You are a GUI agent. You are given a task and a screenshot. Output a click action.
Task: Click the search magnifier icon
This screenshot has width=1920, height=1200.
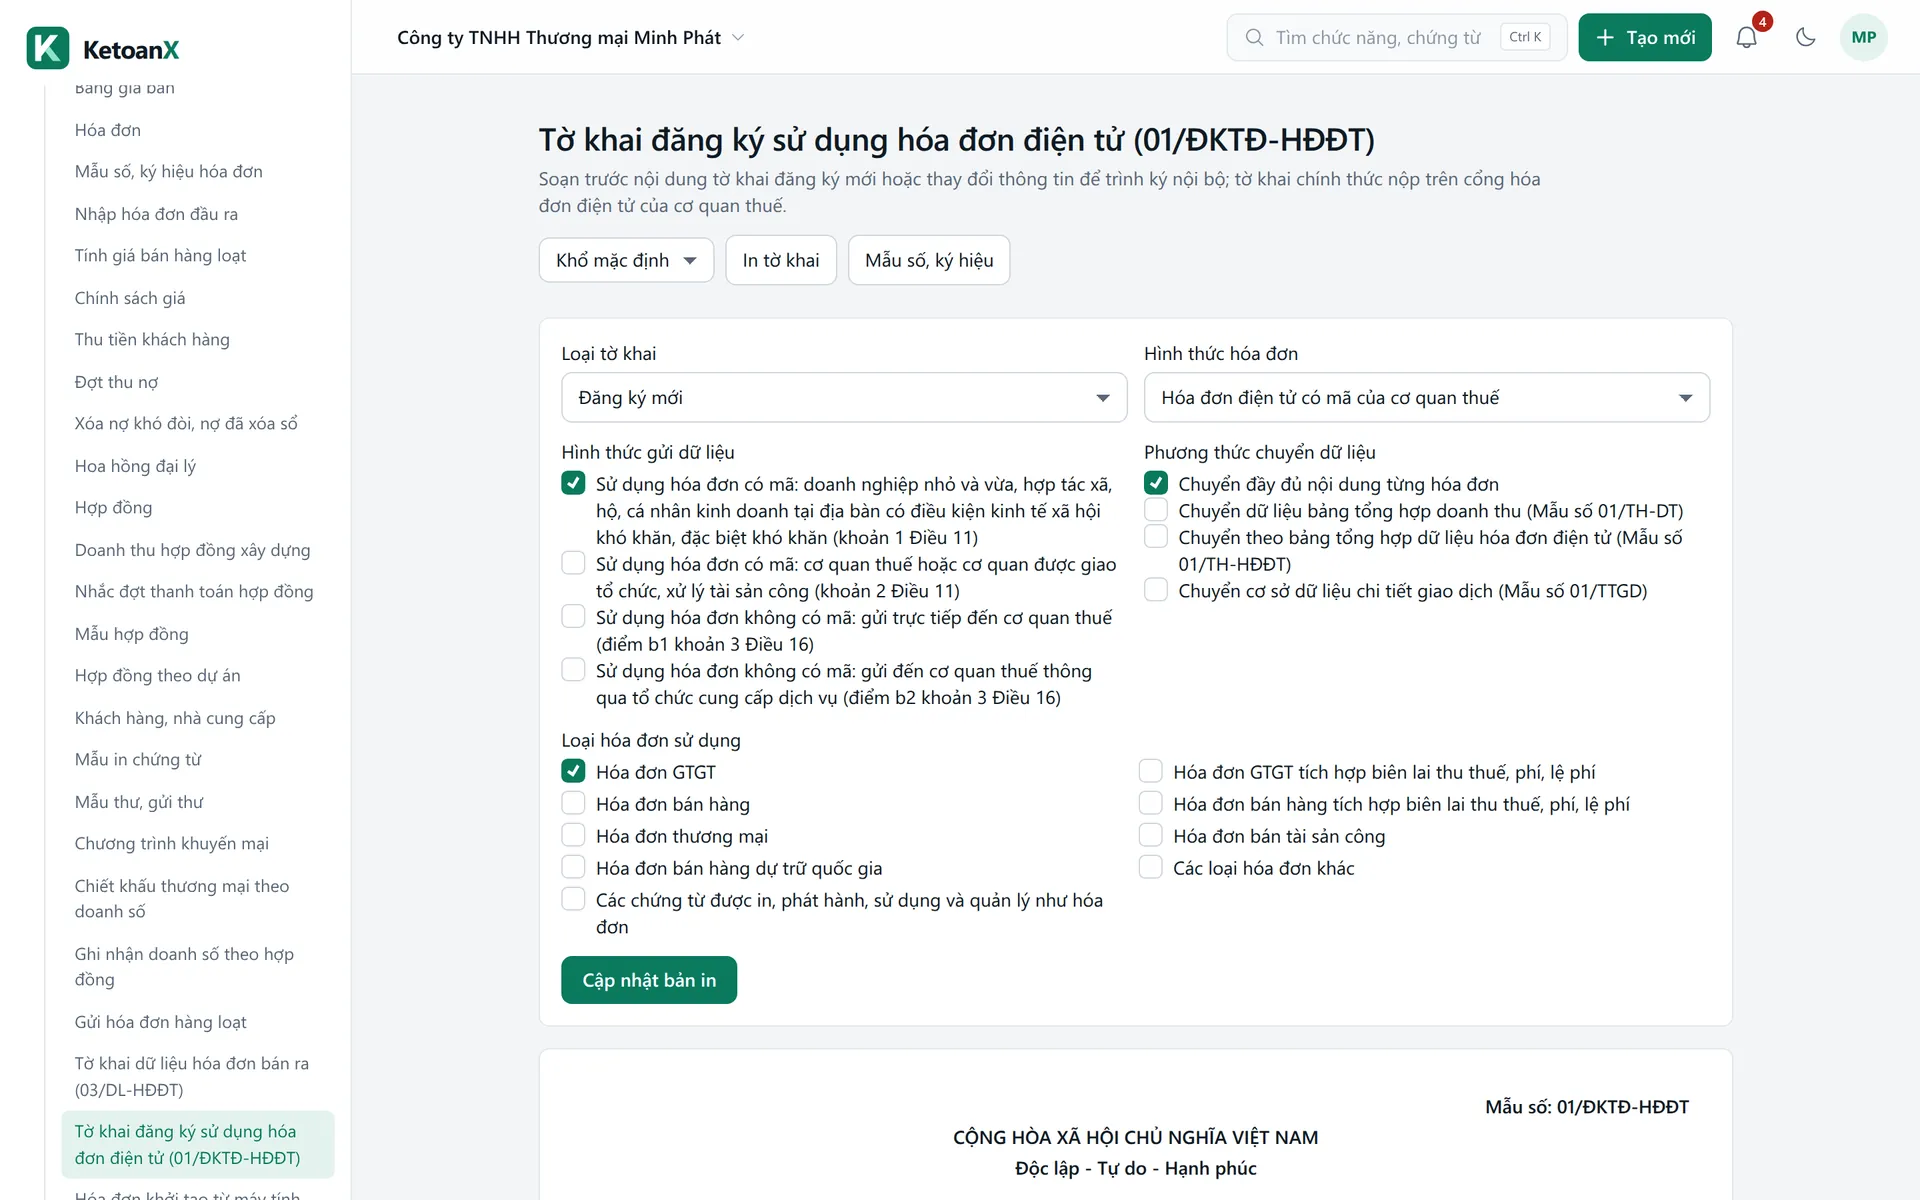1254,37
